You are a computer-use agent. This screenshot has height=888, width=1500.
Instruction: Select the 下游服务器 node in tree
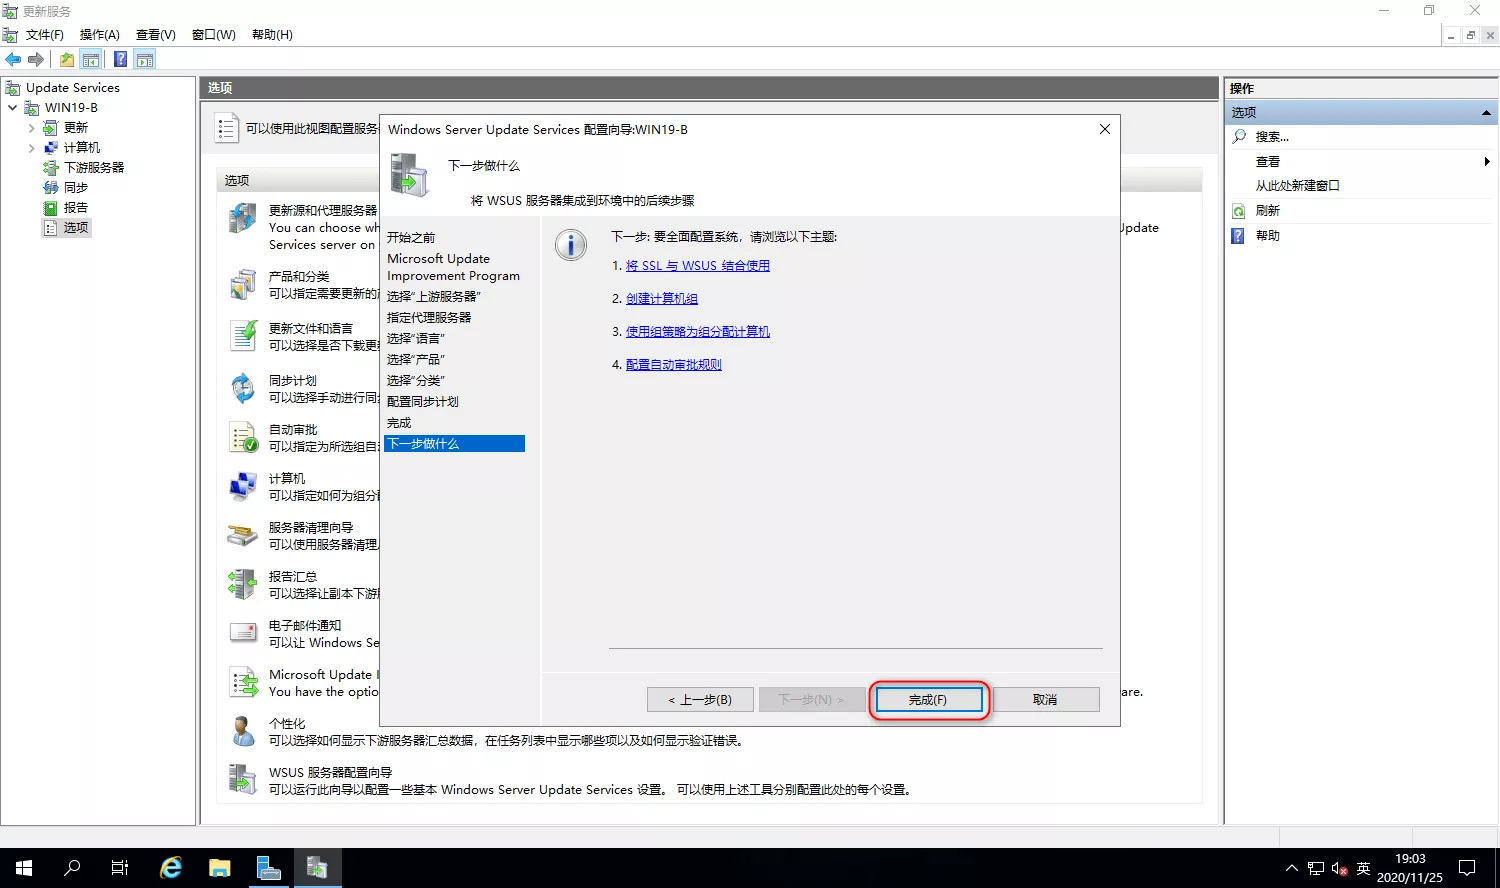[x=93, y=168]
